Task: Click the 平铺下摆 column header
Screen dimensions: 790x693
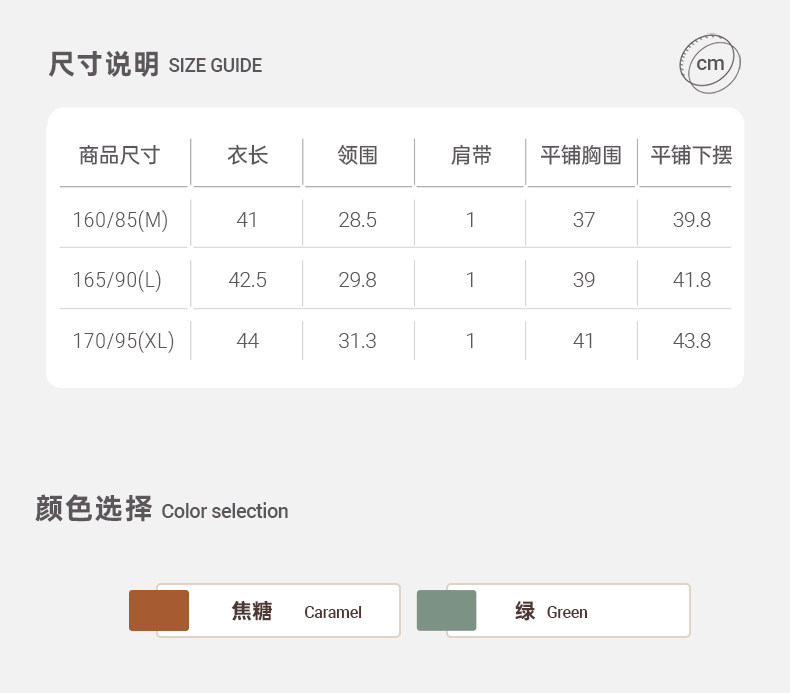Action: coord(691,156)
